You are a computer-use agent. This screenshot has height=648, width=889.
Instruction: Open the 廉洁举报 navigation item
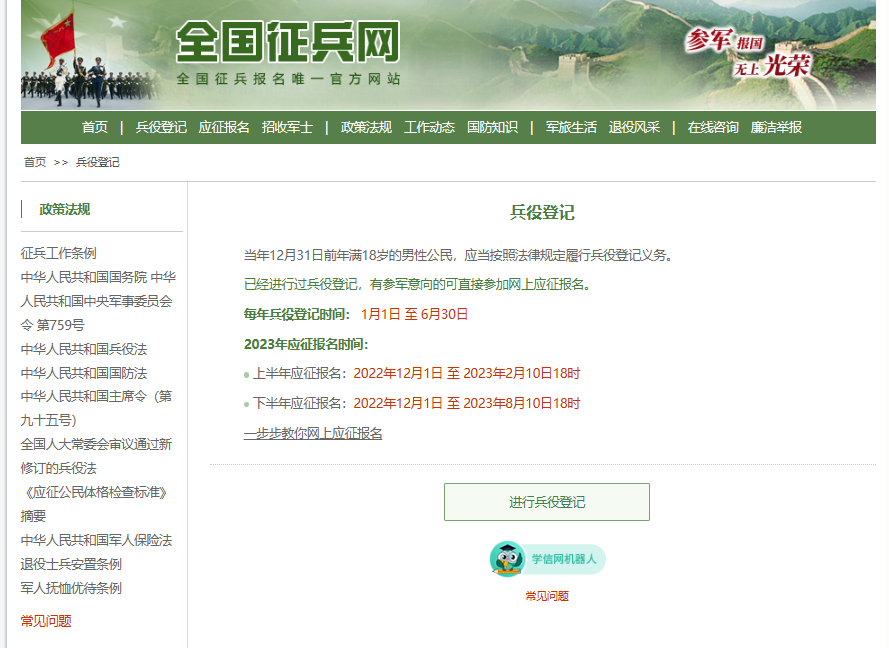point(776,127)
